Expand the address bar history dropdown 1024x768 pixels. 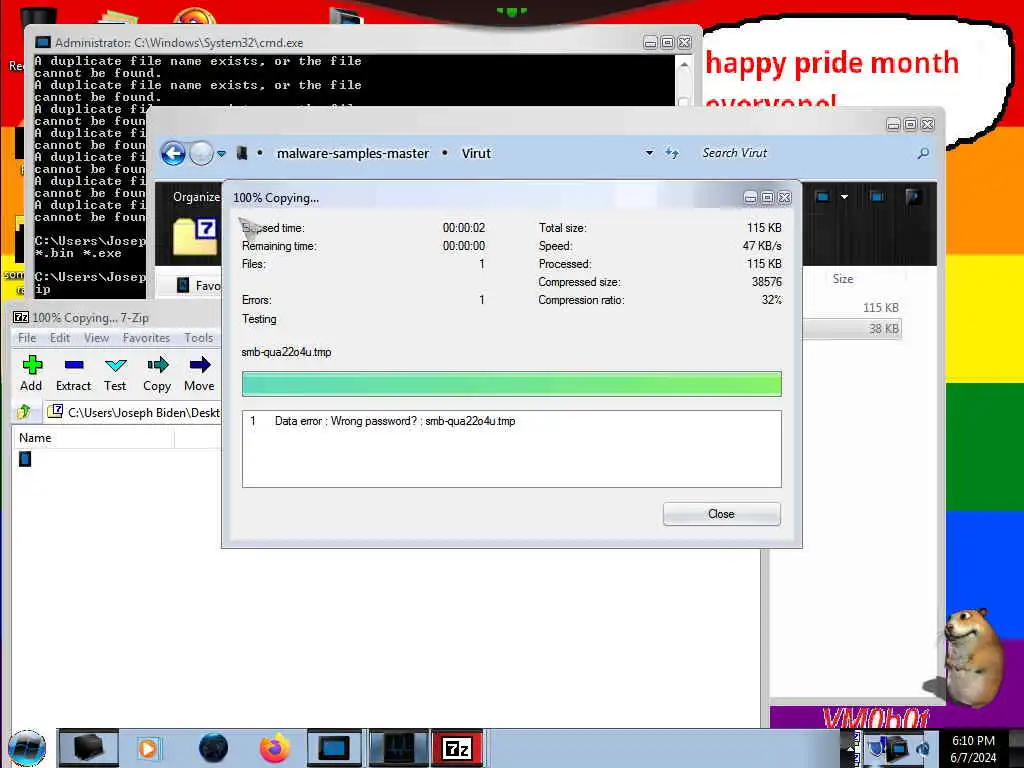click(649, 153)
